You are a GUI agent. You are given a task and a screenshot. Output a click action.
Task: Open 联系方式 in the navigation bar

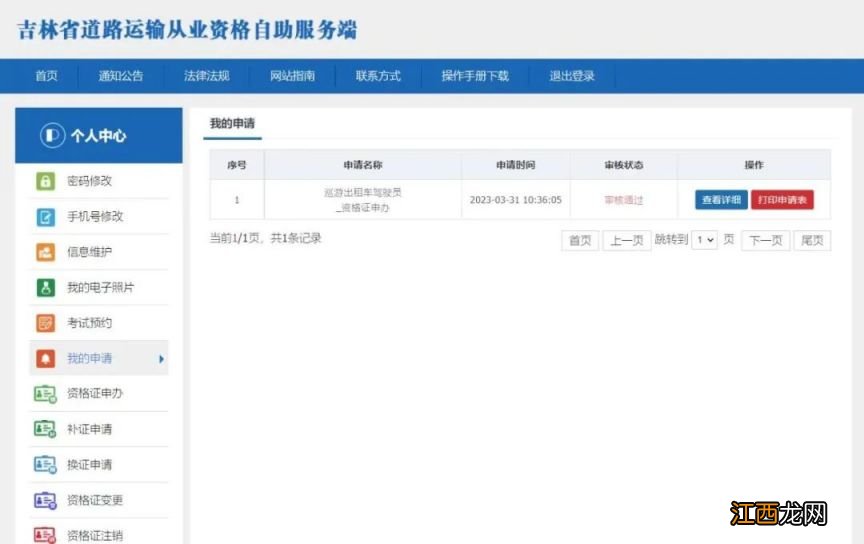378,76
